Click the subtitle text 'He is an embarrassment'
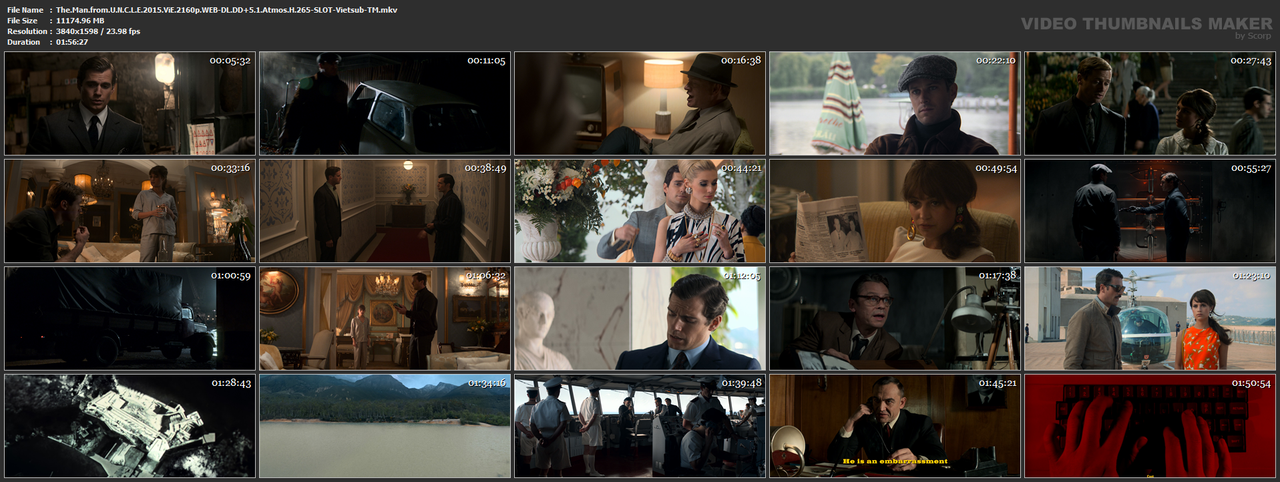 tap(895, 461)
